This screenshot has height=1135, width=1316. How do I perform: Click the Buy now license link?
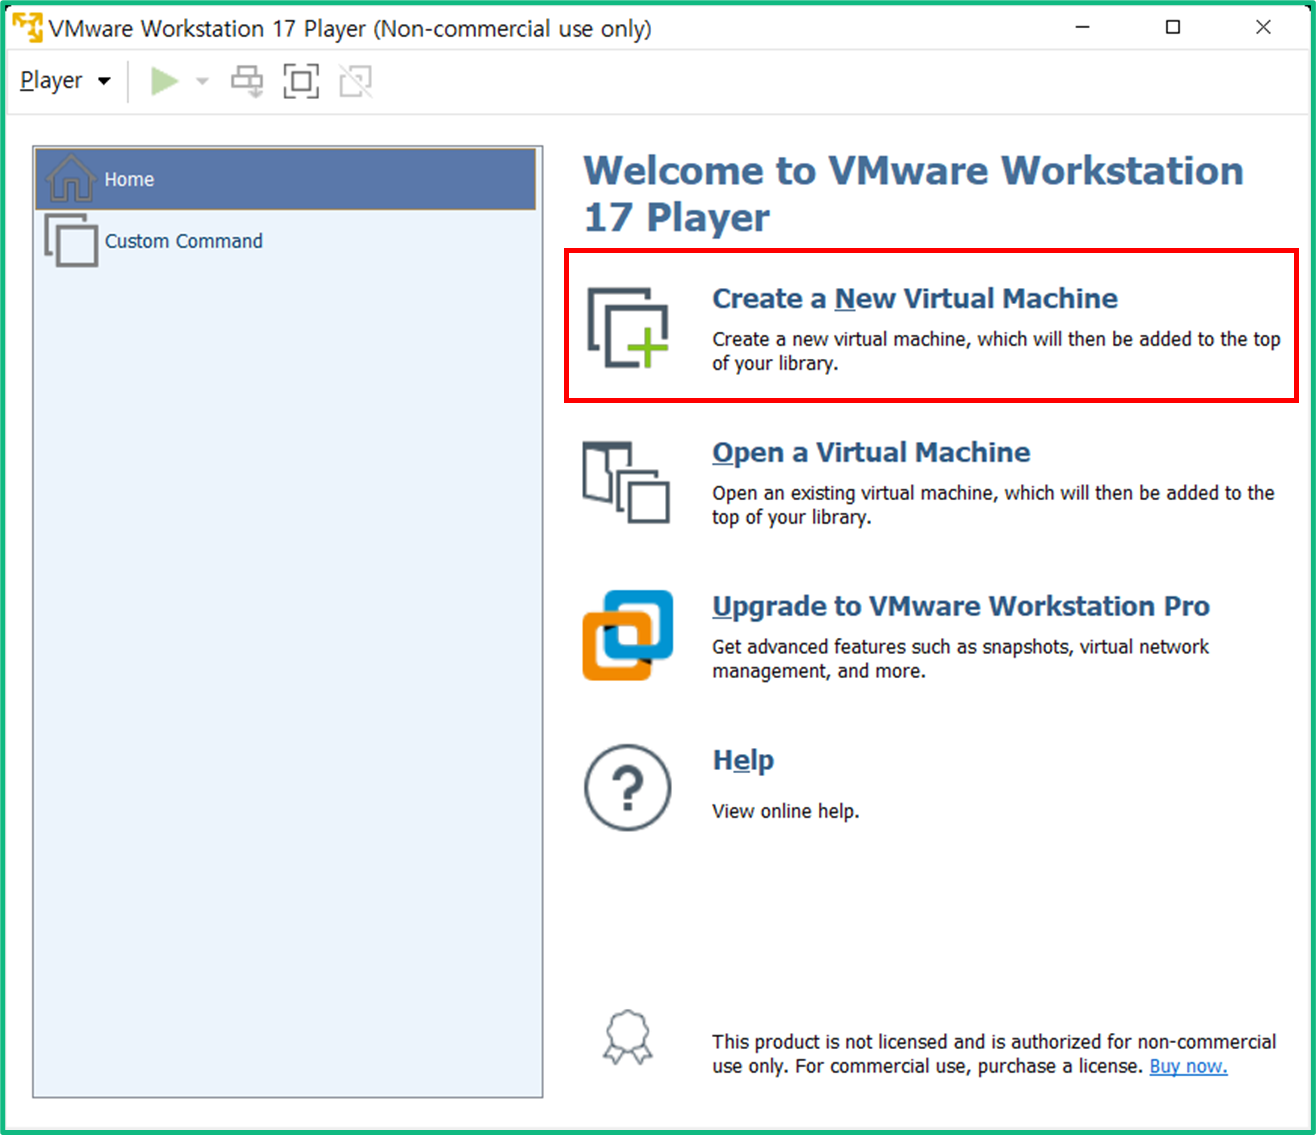click(1188, 1066)
